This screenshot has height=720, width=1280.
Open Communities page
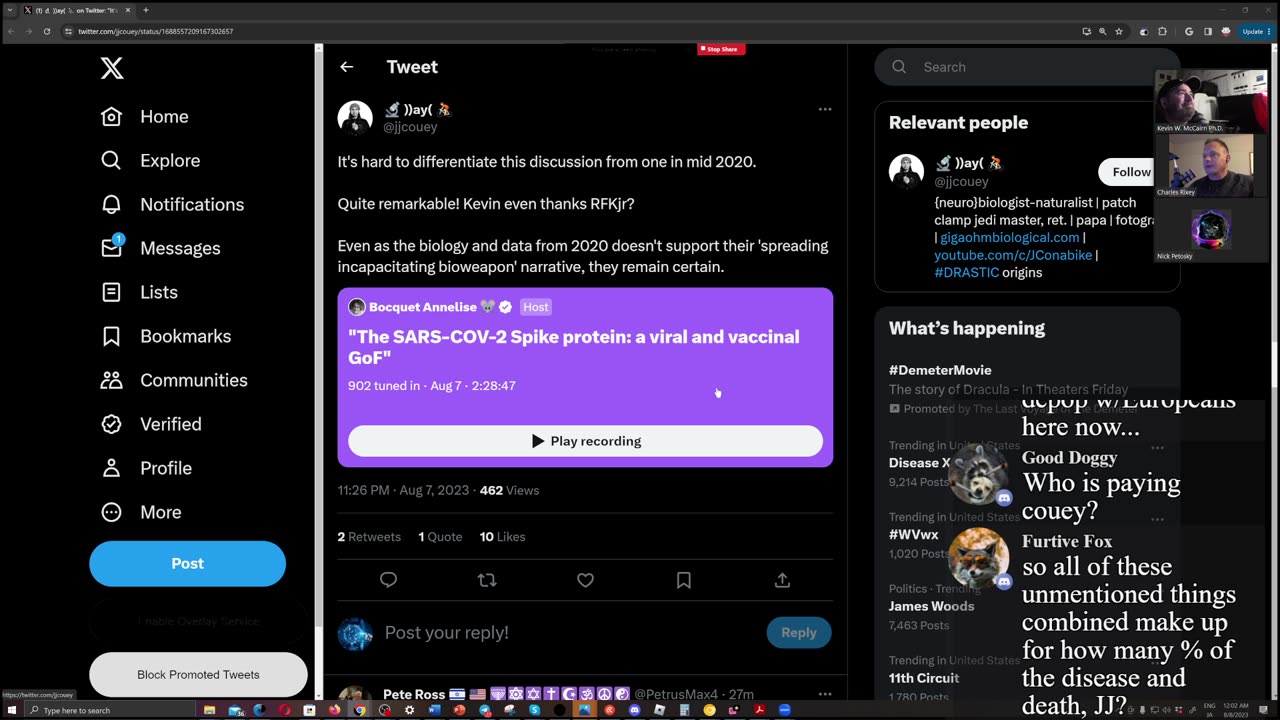174,380
